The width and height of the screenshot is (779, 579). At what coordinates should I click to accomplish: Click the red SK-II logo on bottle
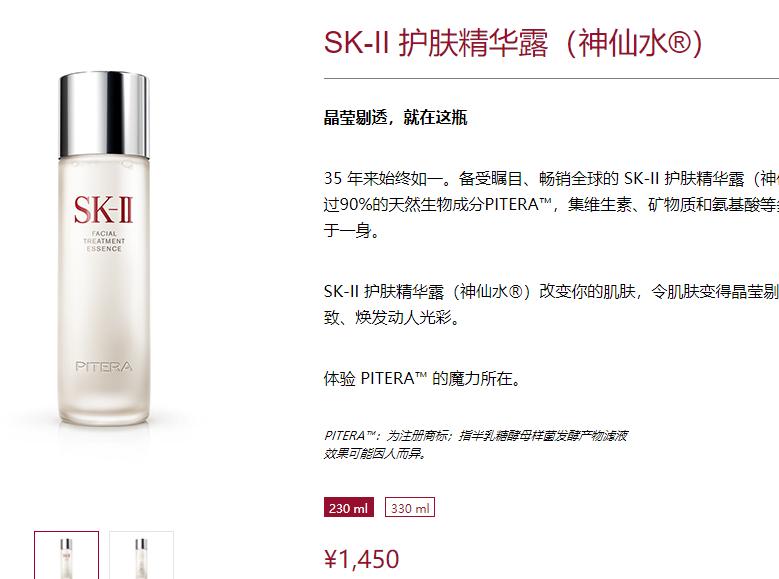click(x=104, y=210)
